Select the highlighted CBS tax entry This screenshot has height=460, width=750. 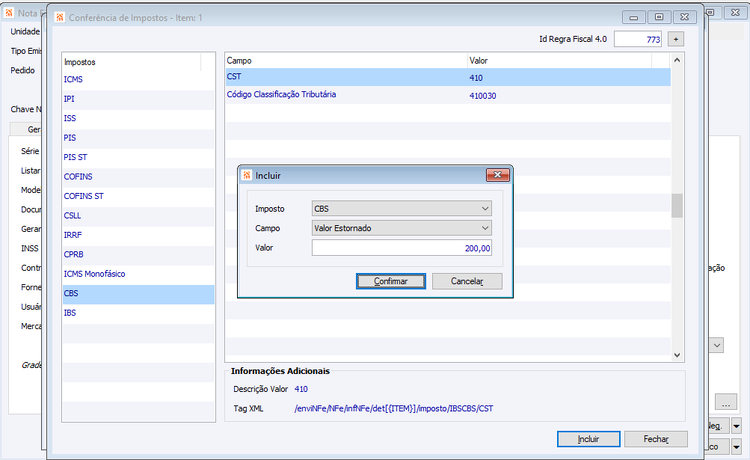pyautogui.click(x=138, y=294)
